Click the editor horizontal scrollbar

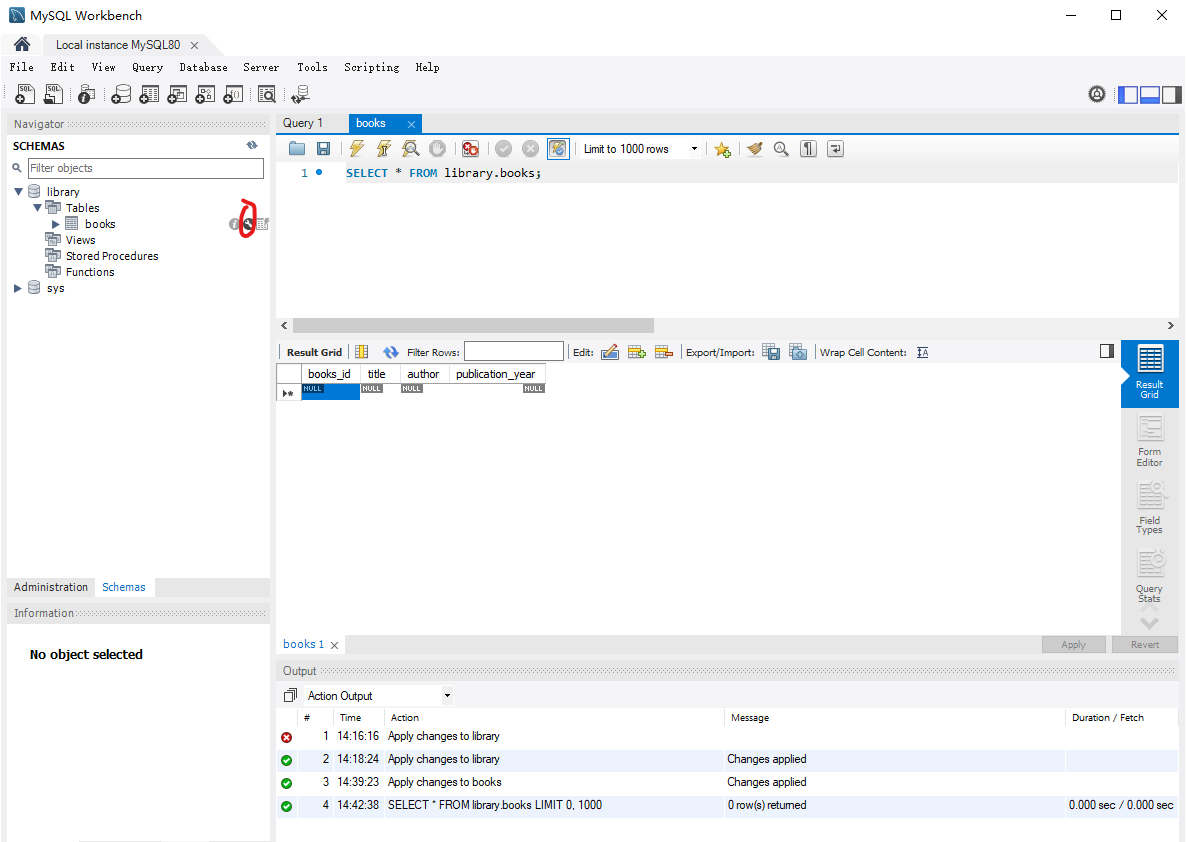473,325
